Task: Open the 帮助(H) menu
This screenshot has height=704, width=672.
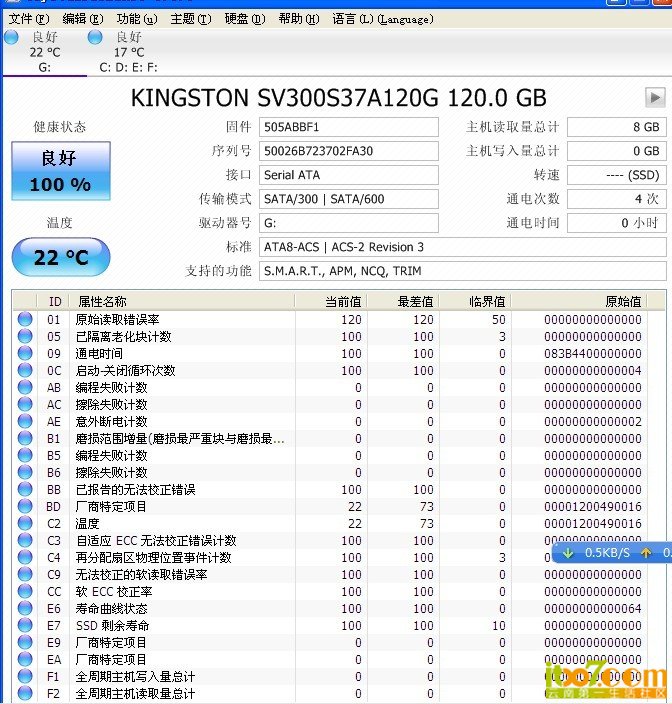Action: [299, 19]
